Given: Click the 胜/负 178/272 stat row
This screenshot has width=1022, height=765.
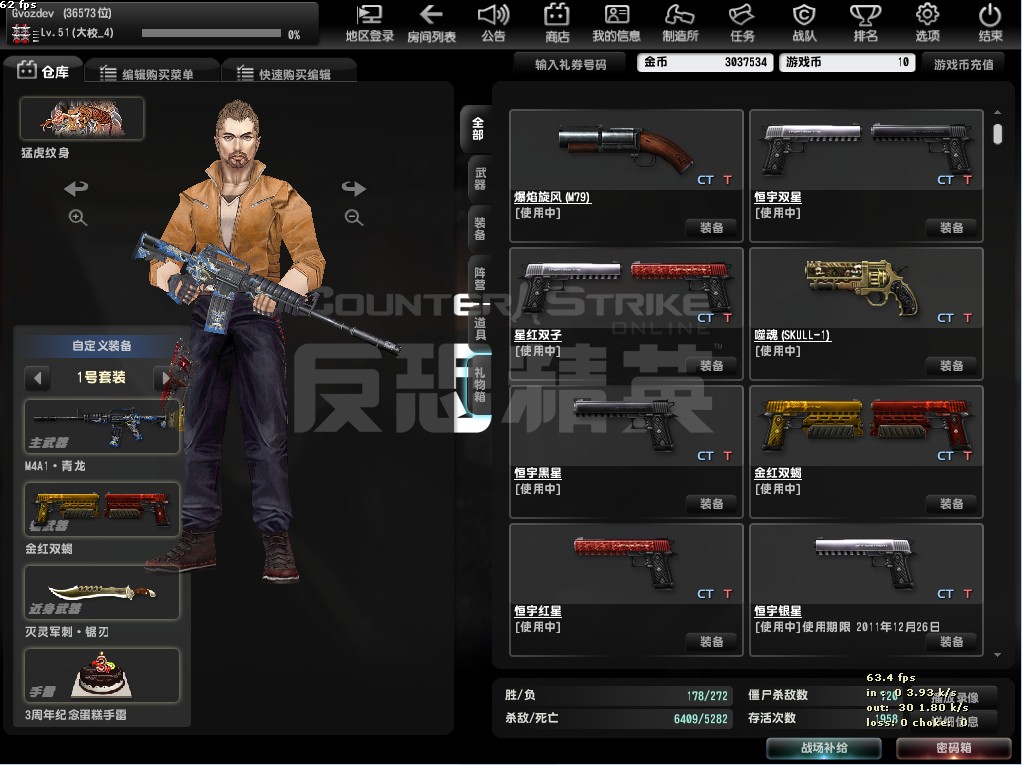Looking at the screenshot, I should coord(617,695).
